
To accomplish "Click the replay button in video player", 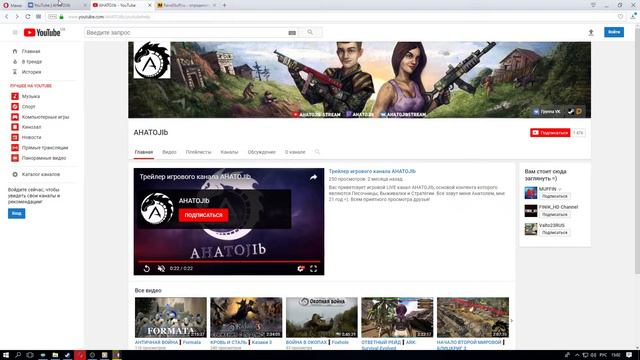I will tap(147, 268).
